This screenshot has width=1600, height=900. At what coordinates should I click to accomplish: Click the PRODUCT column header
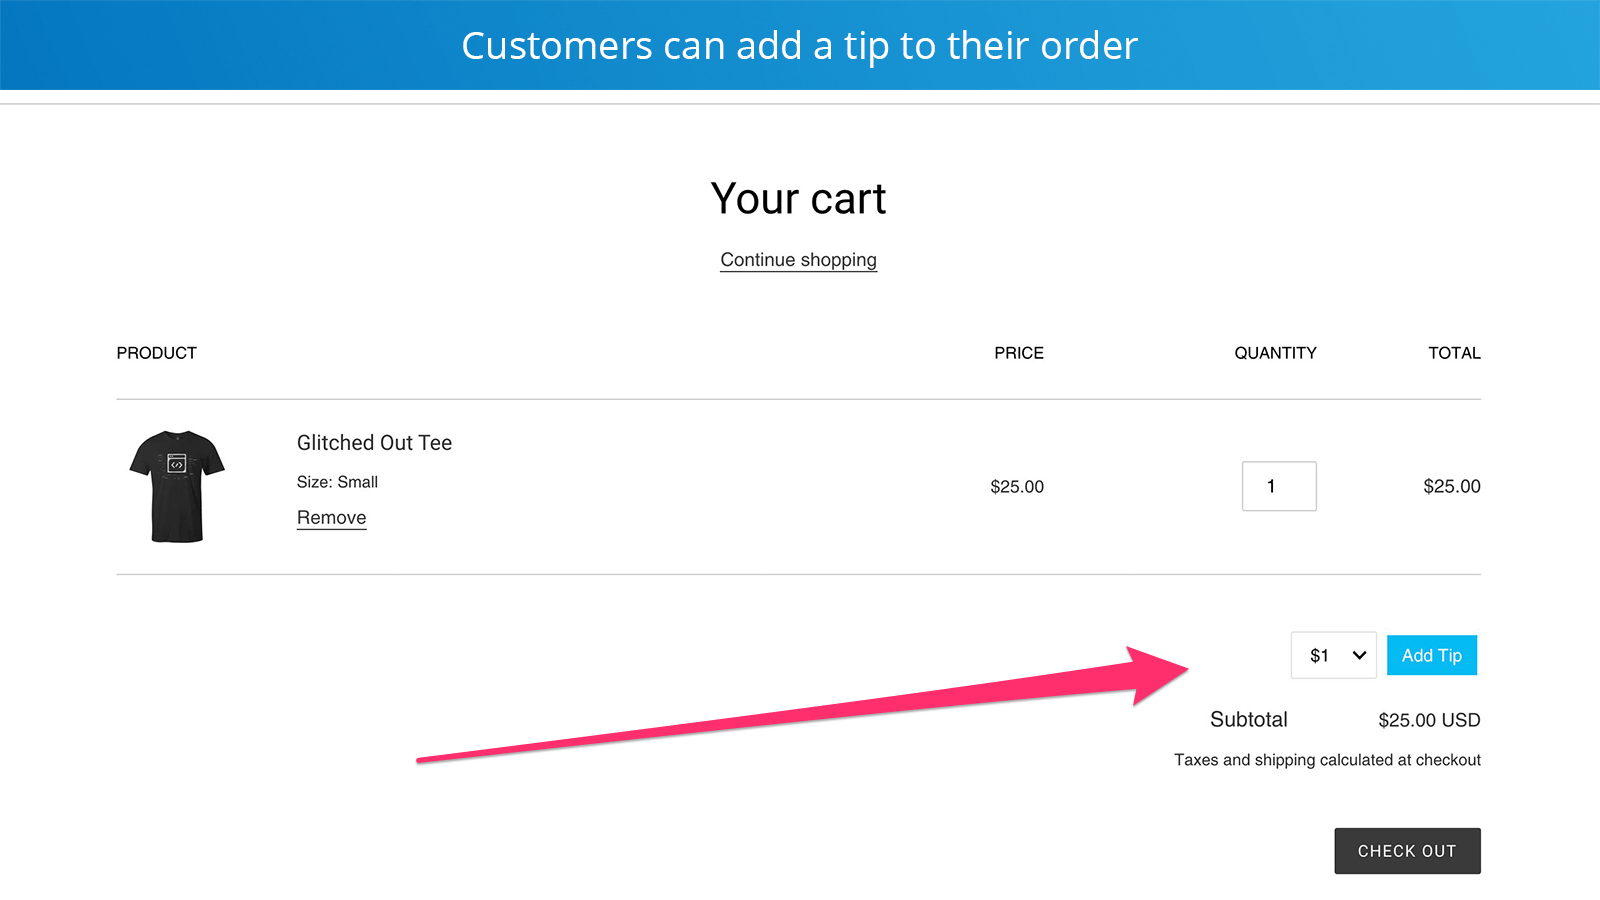pyautogui.click(x=156, y=352)
